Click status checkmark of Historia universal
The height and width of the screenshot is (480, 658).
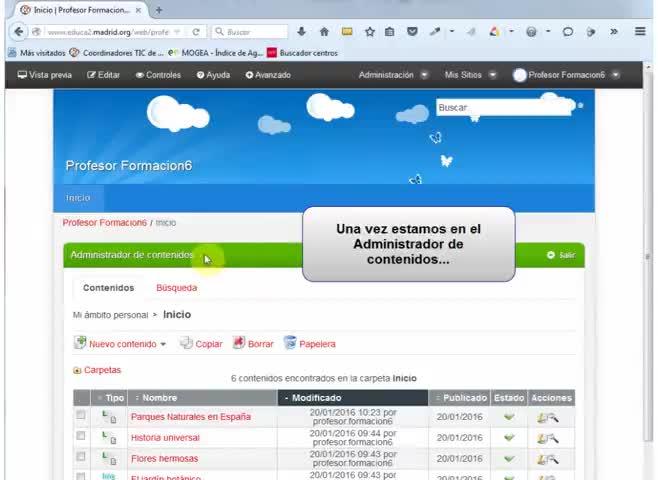coord(509,438)
